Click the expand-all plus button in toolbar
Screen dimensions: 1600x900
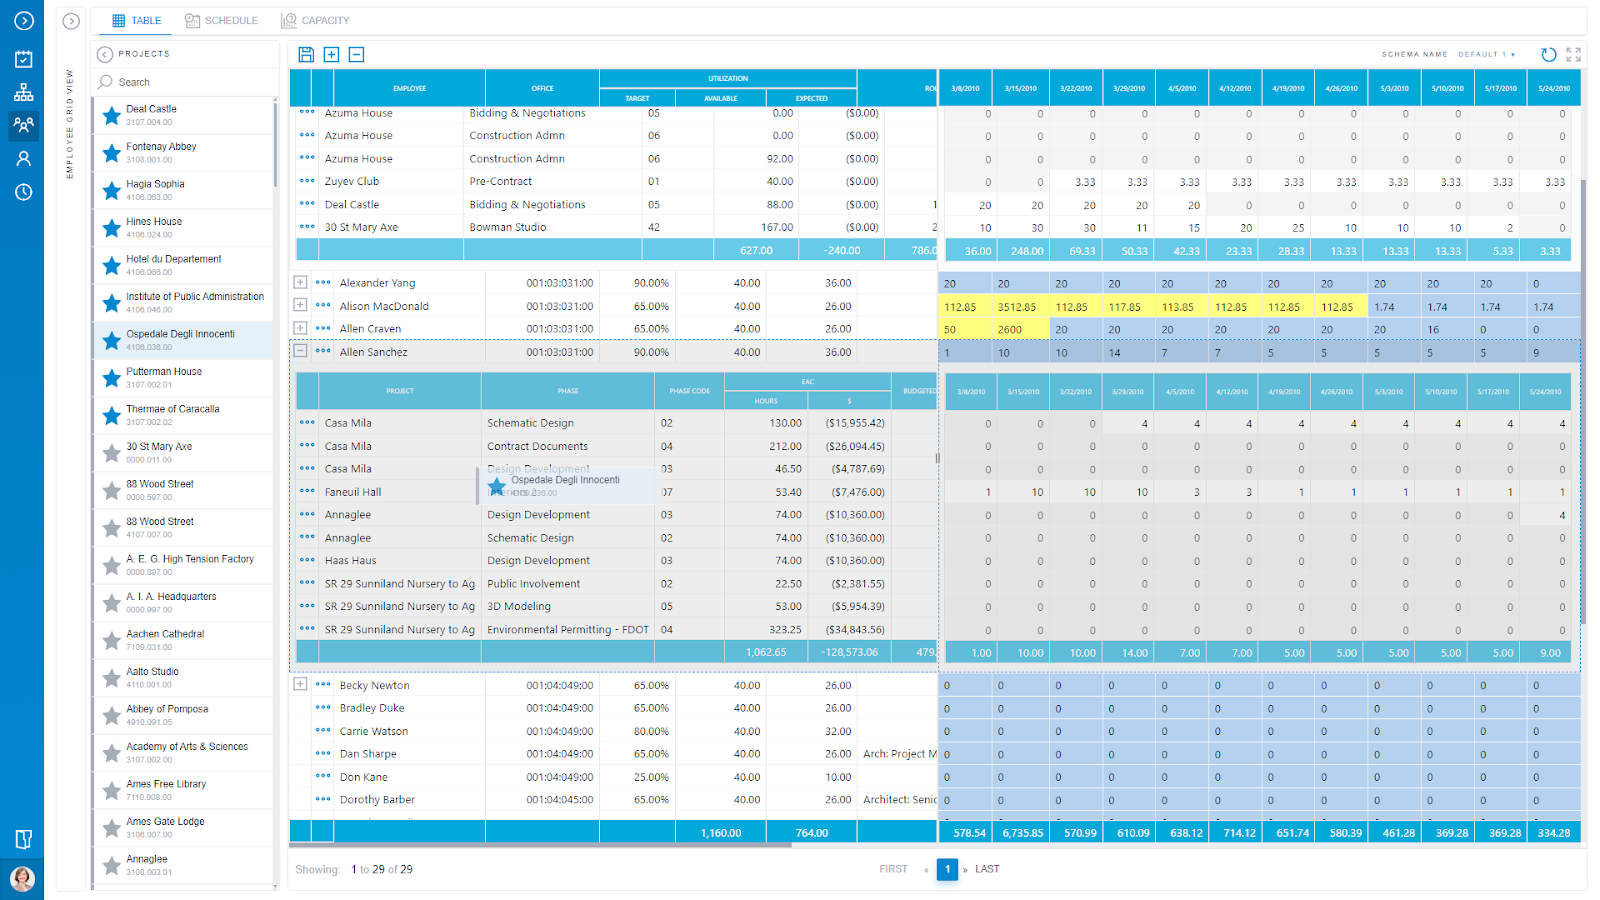(x=331, y=54)
